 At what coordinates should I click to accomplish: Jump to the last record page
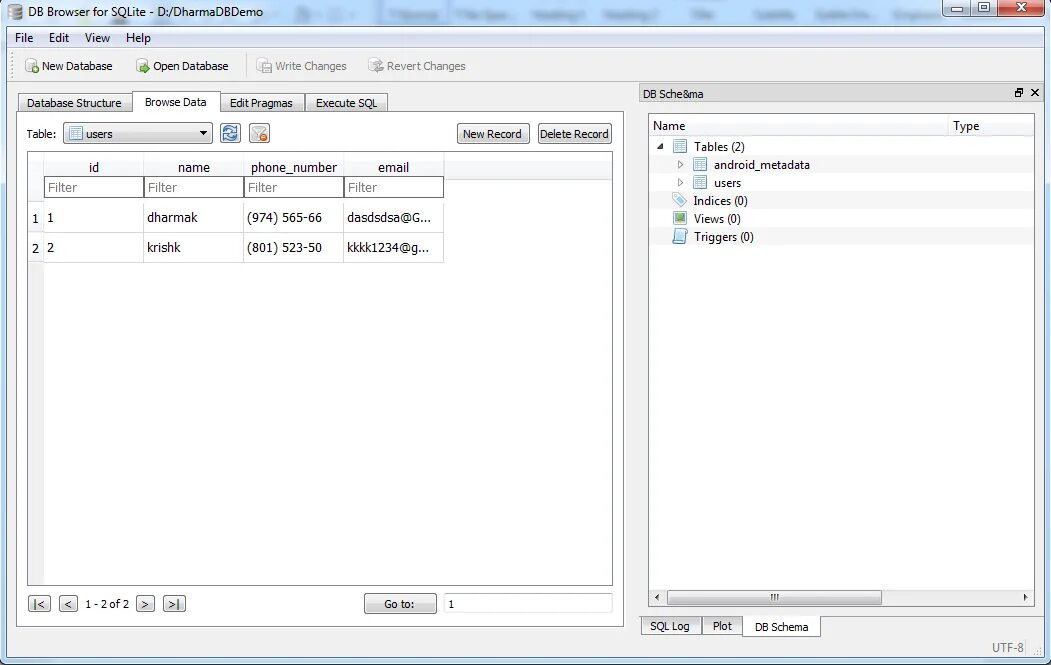(x=174, y=604)
